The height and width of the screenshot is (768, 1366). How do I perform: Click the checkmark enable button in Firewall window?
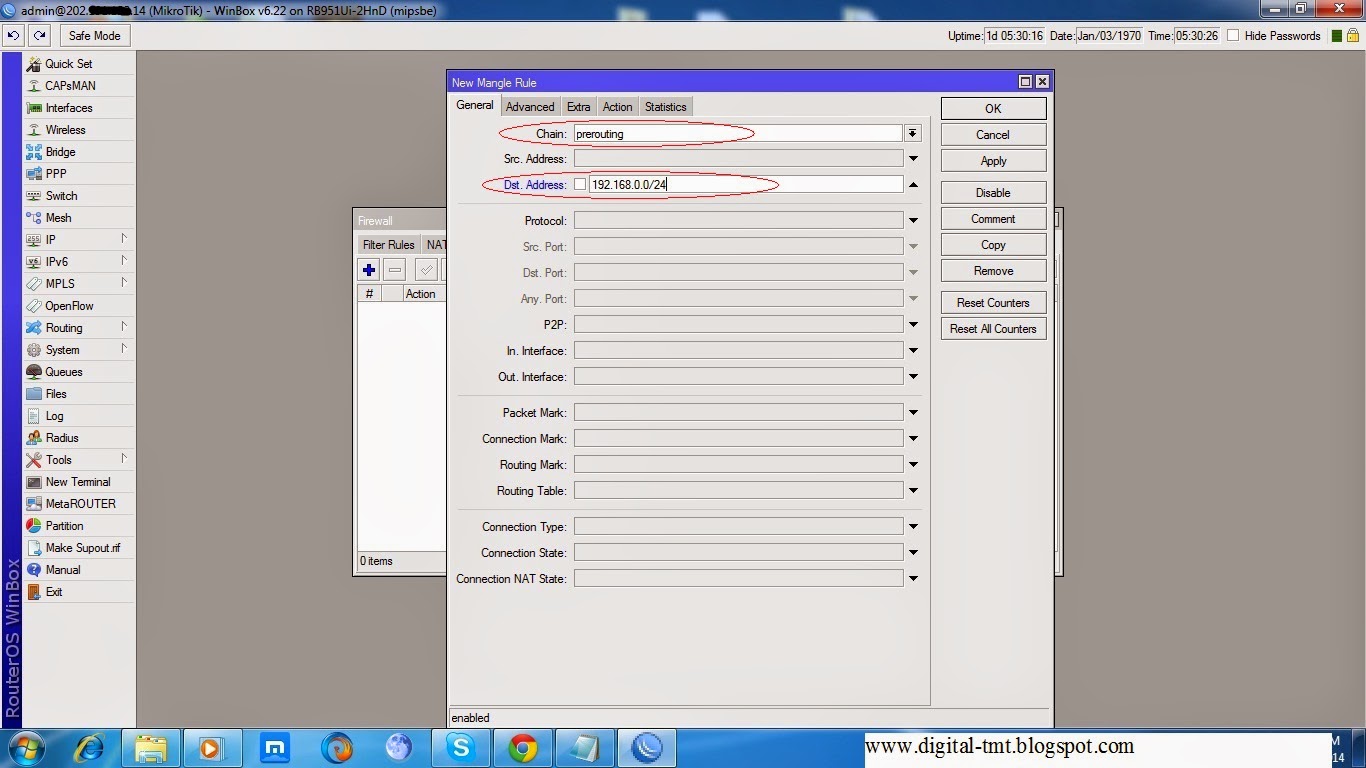(426, 269)
